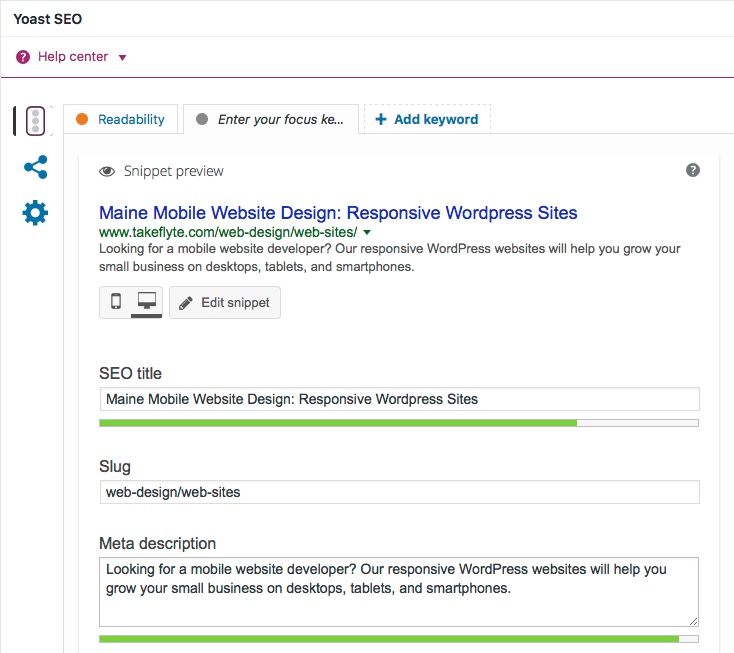
Task: Click the snippet description text preview
Action: click(x=389, y=257)
